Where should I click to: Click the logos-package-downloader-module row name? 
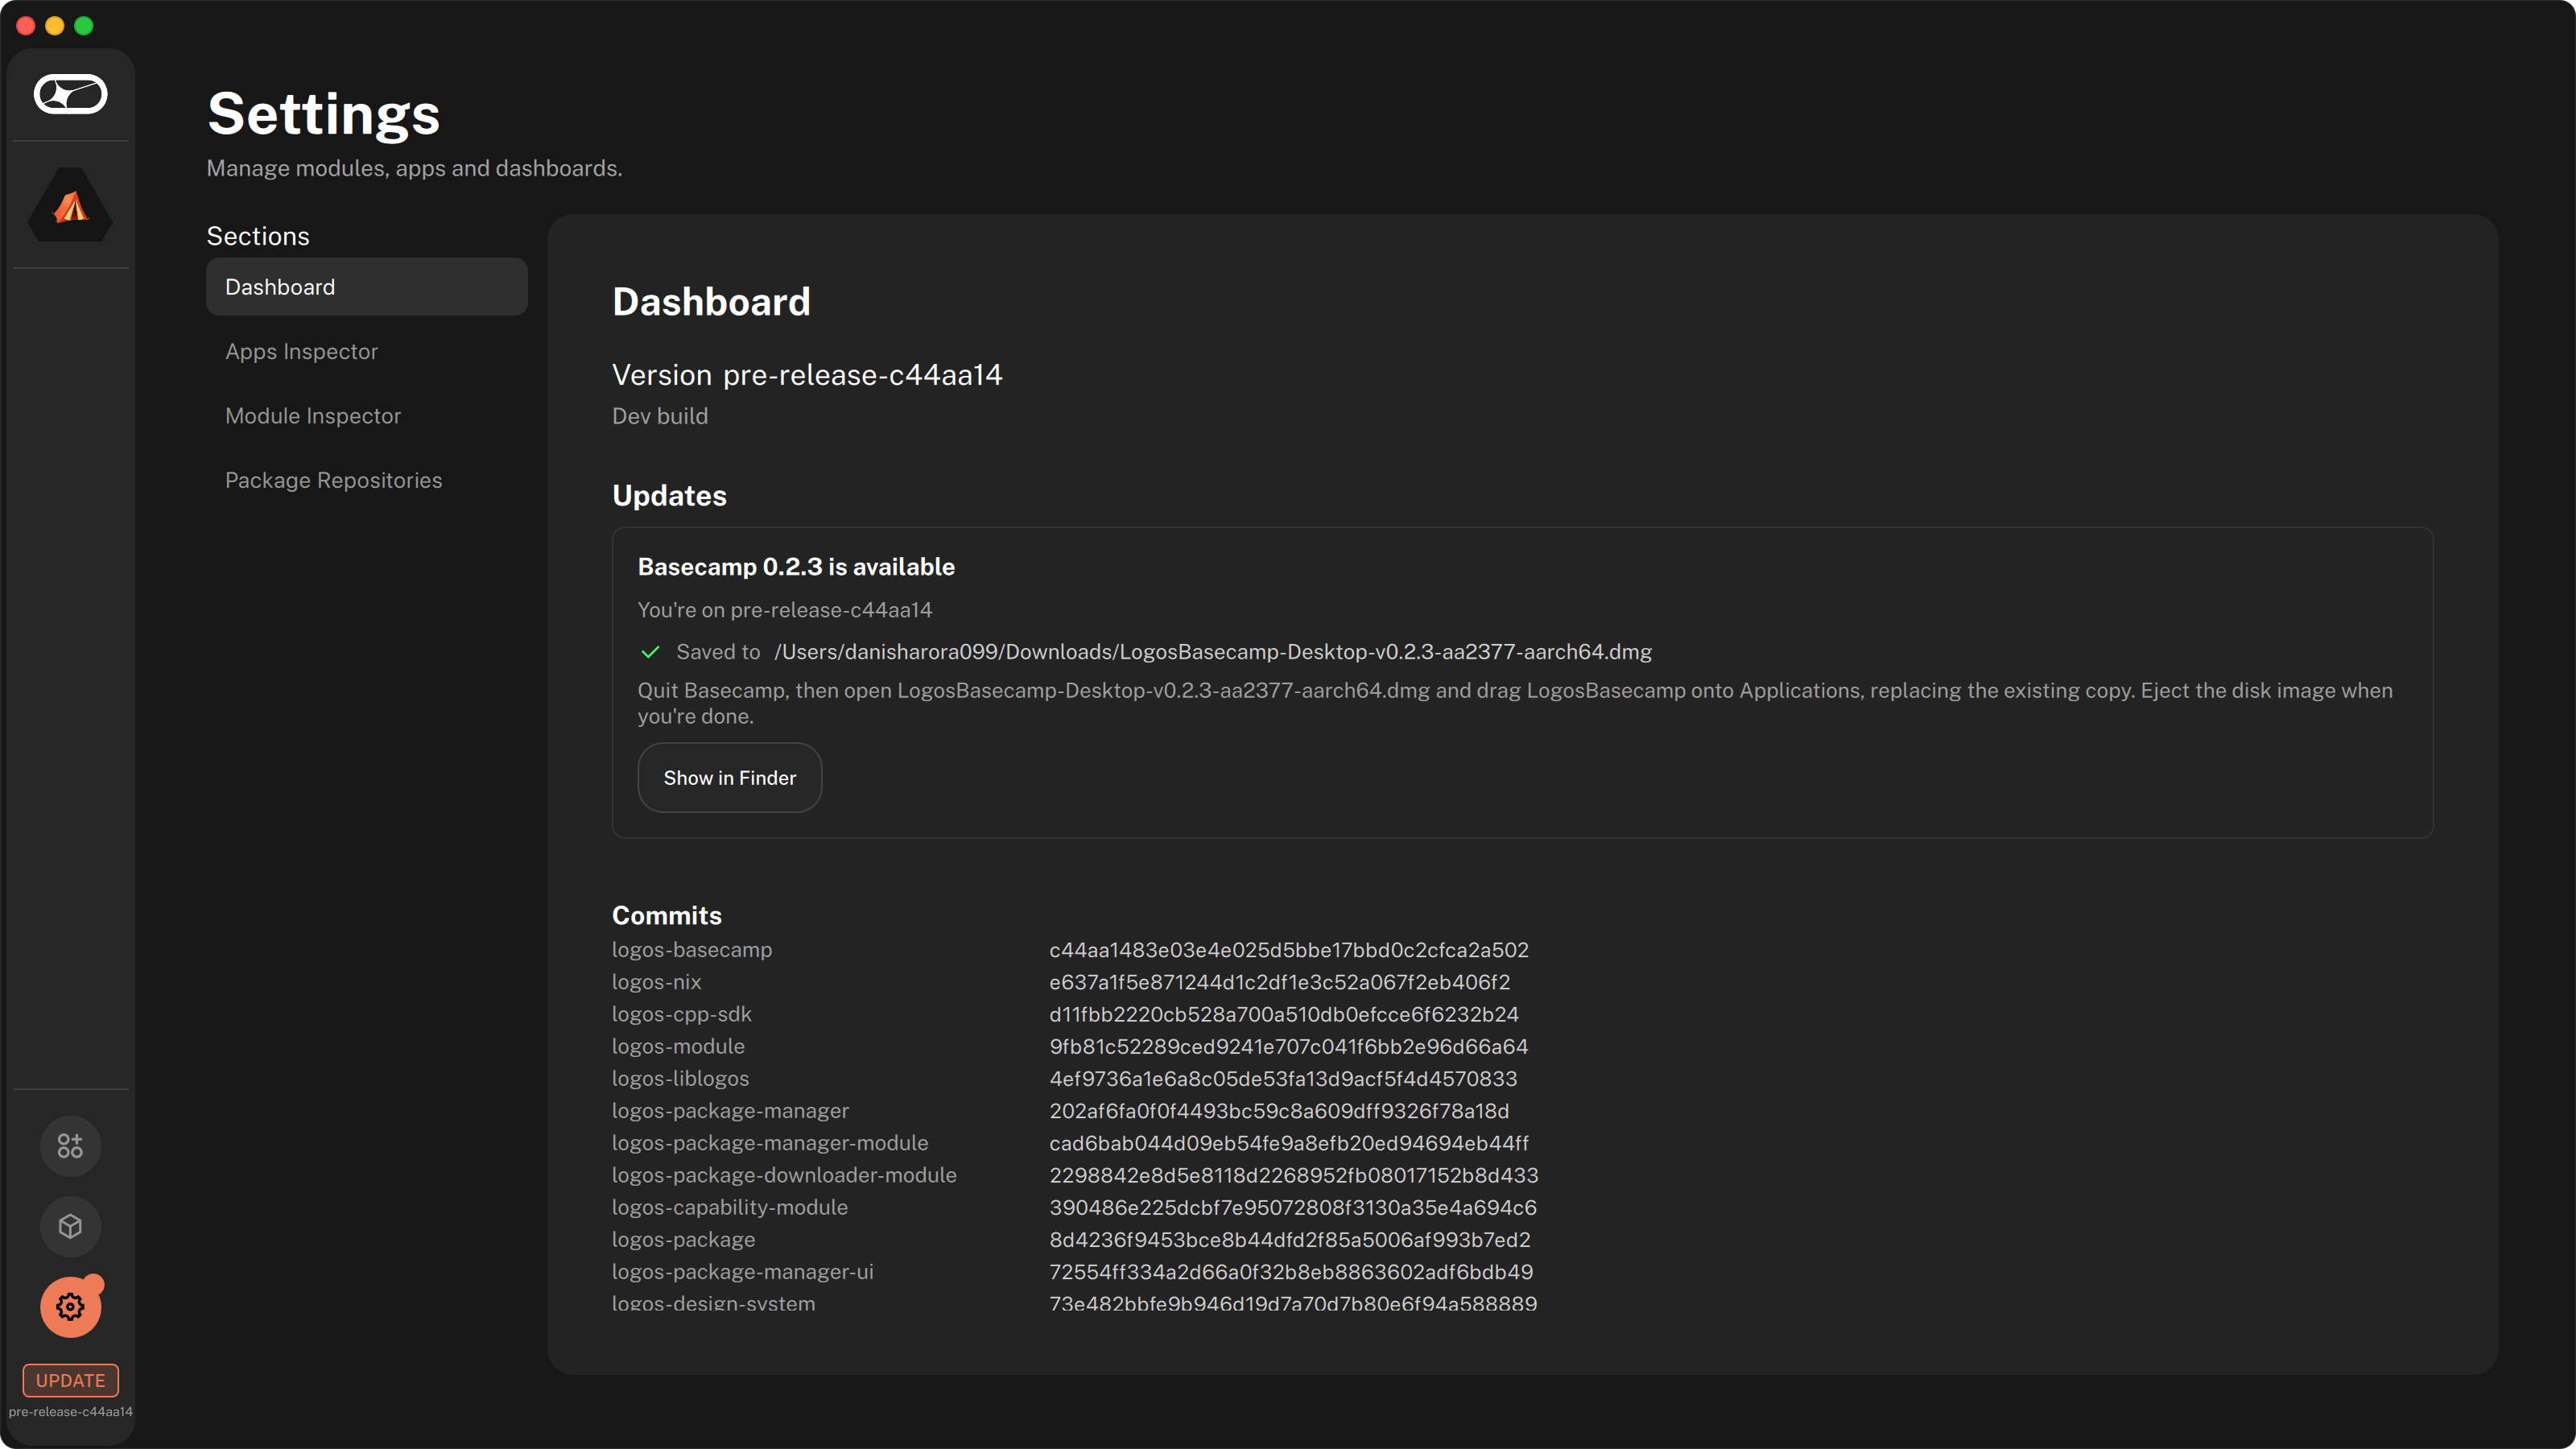pos(784,1175)
